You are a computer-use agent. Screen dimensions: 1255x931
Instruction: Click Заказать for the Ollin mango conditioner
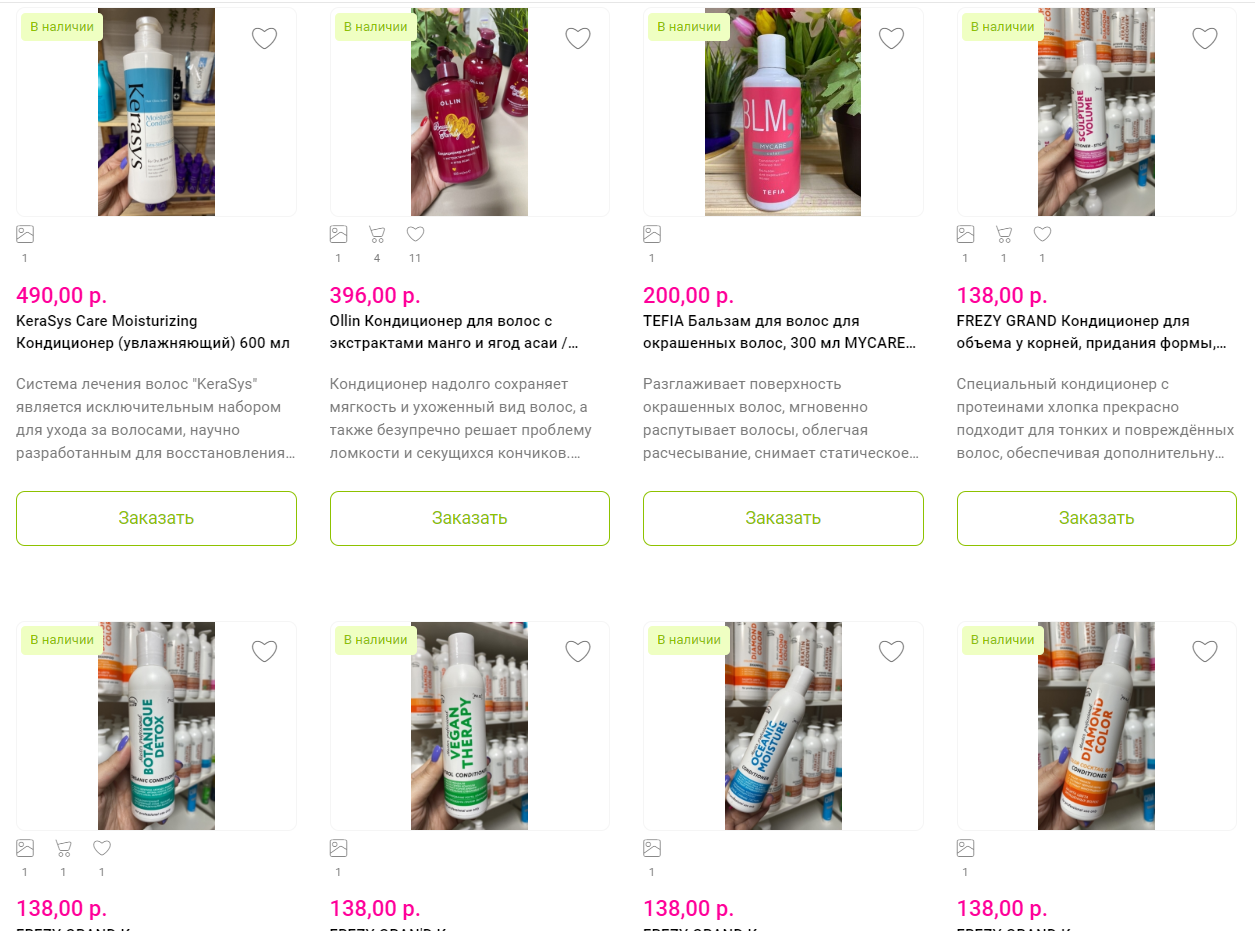pos(470,518)
